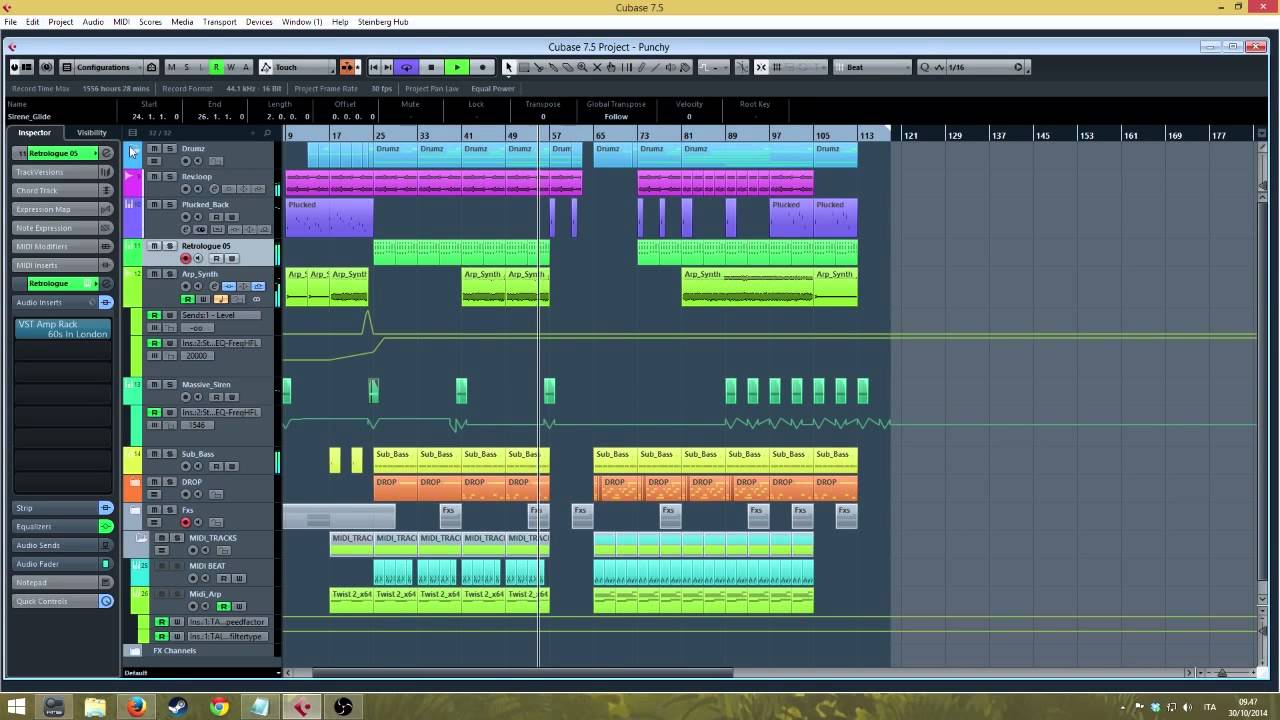Open File Explorer from the taskbar

point(95,707)
